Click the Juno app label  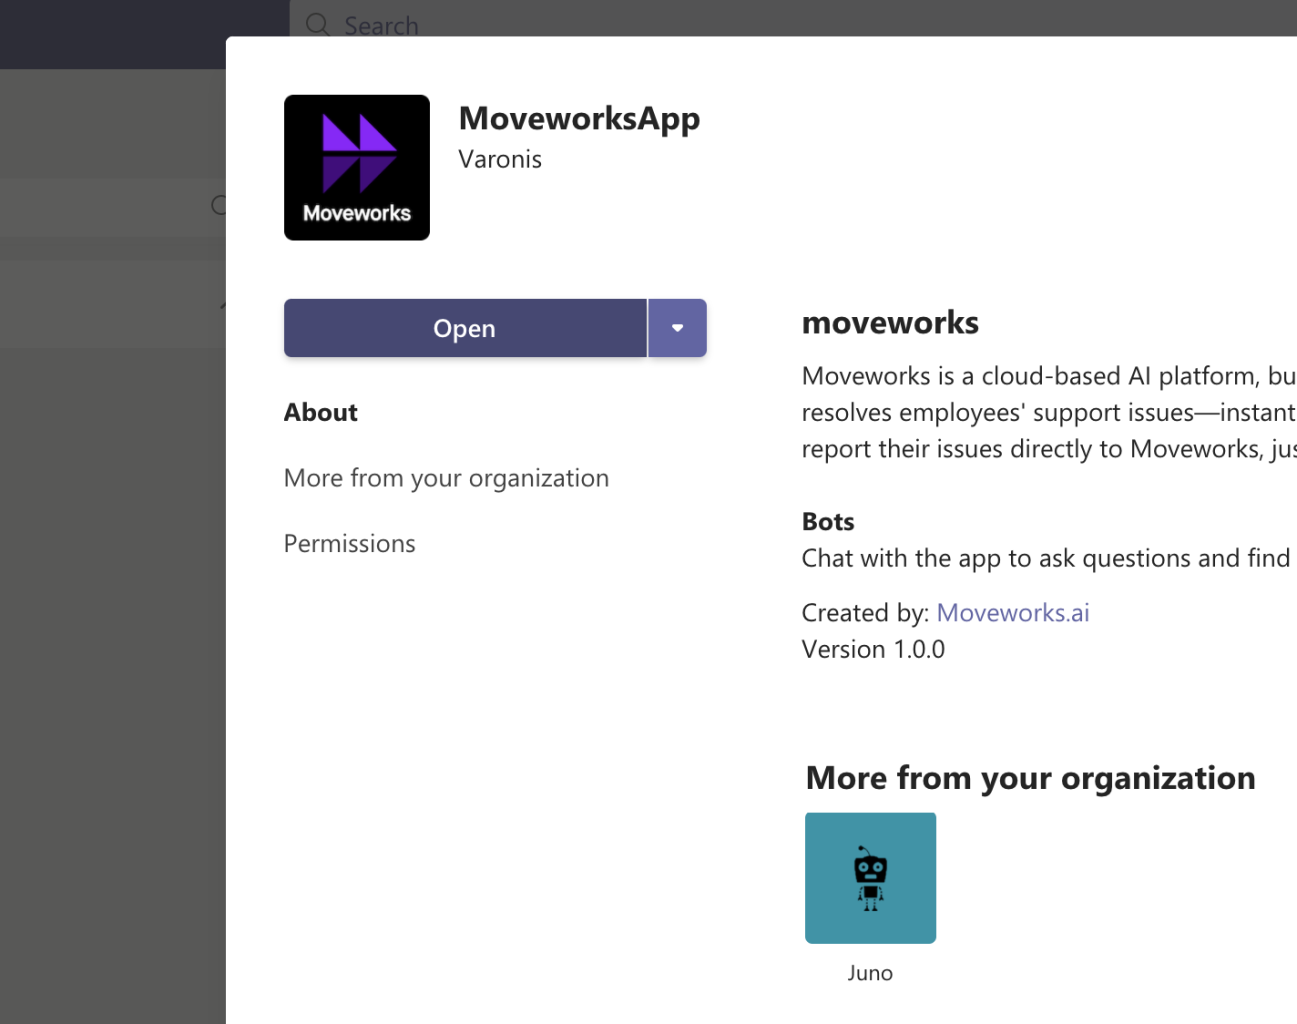click(870, 973)
